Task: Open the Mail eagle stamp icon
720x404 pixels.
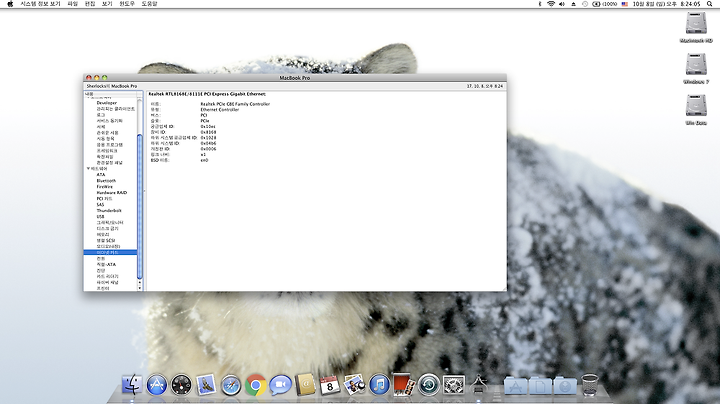Action: point(206,385)
